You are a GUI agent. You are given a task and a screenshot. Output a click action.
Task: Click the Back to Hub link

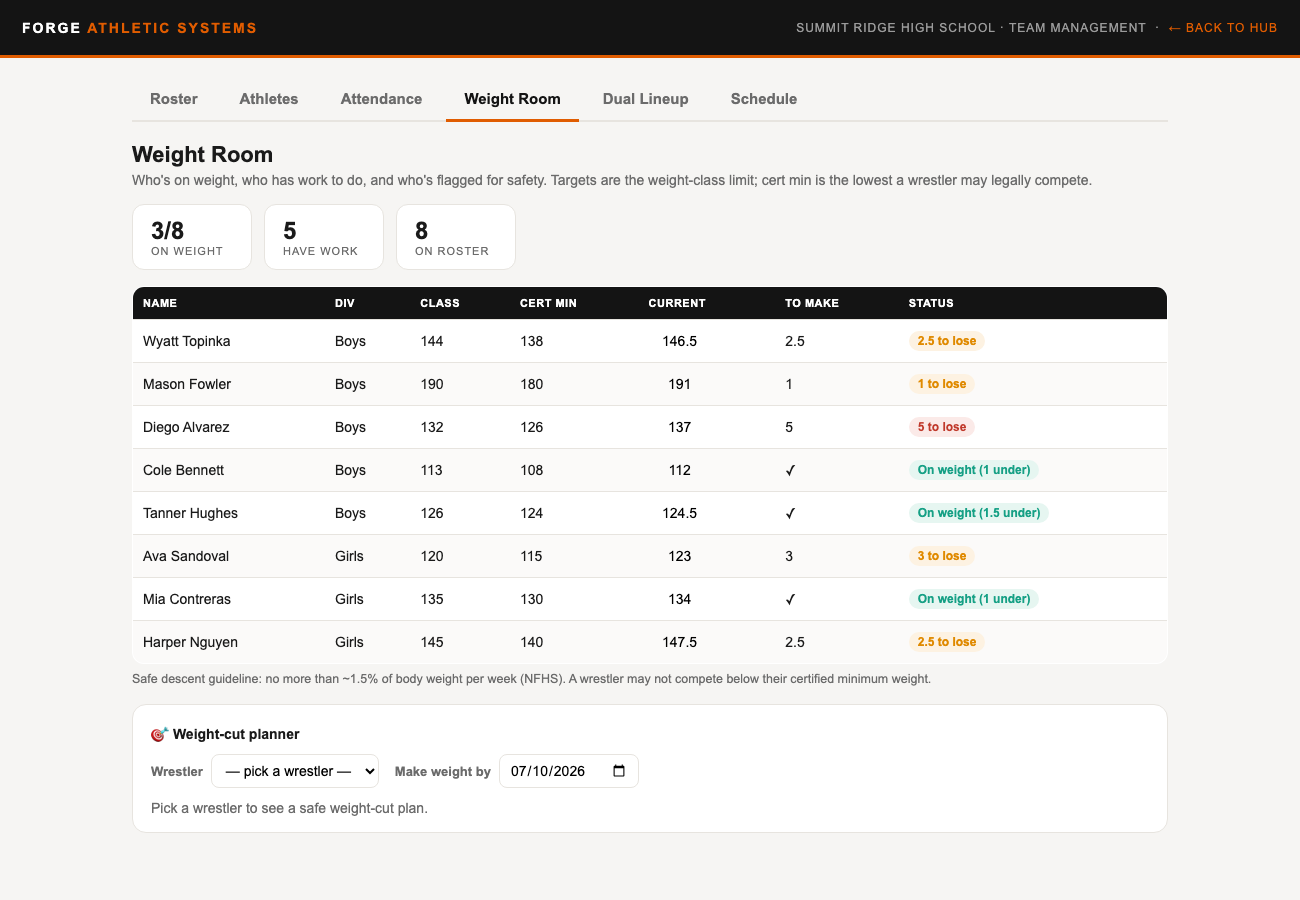click(1222, 28)
